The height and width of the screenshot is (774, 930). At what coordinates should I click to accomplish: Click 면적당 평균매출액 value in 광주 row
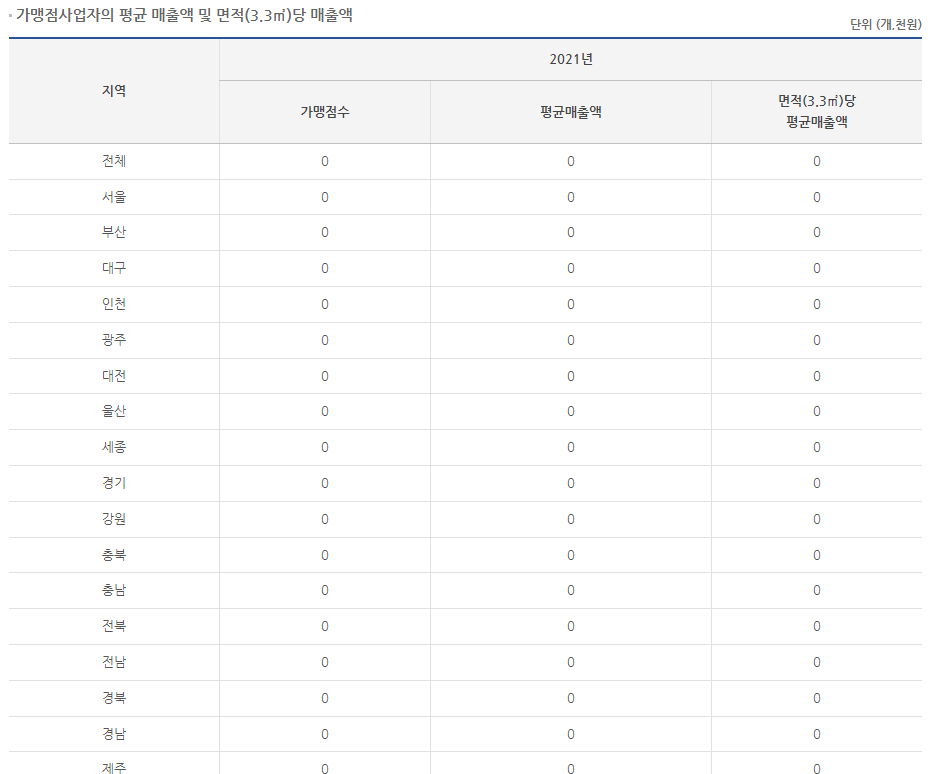click(x=817, y=340)
